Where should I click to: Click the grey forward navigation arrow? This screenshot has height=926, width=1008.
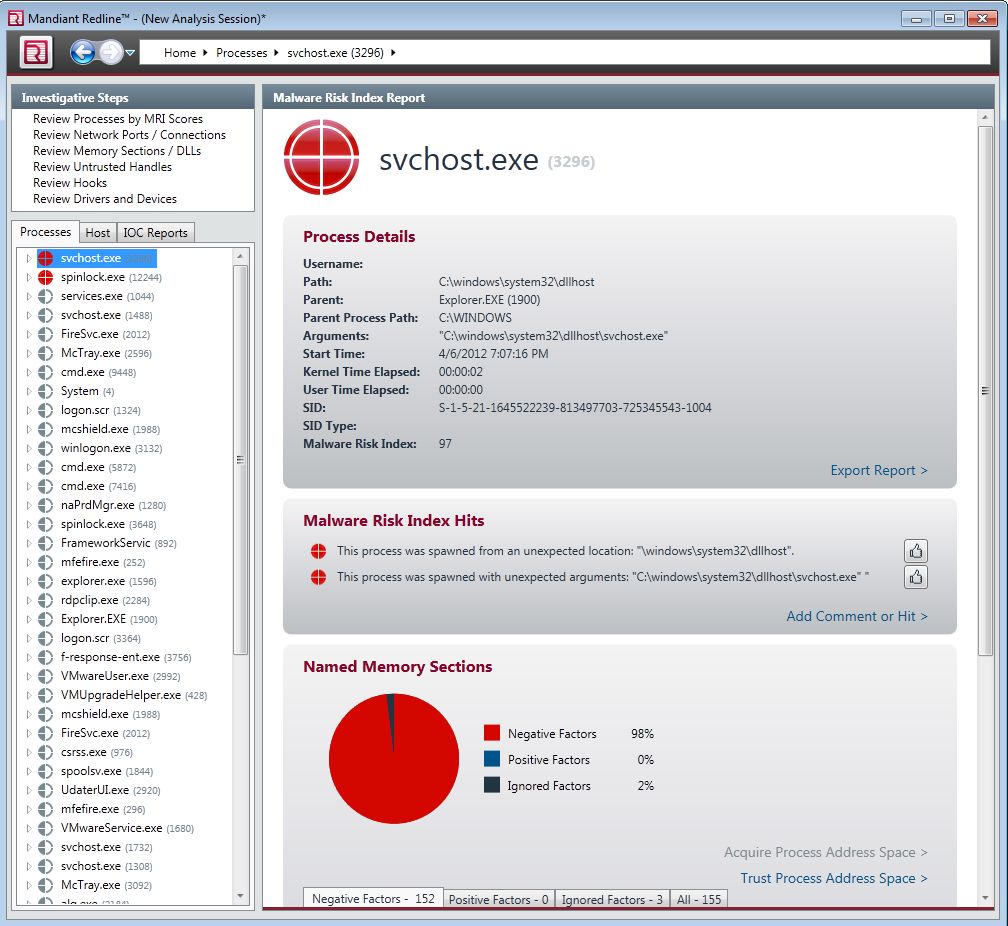pos(111,52)
